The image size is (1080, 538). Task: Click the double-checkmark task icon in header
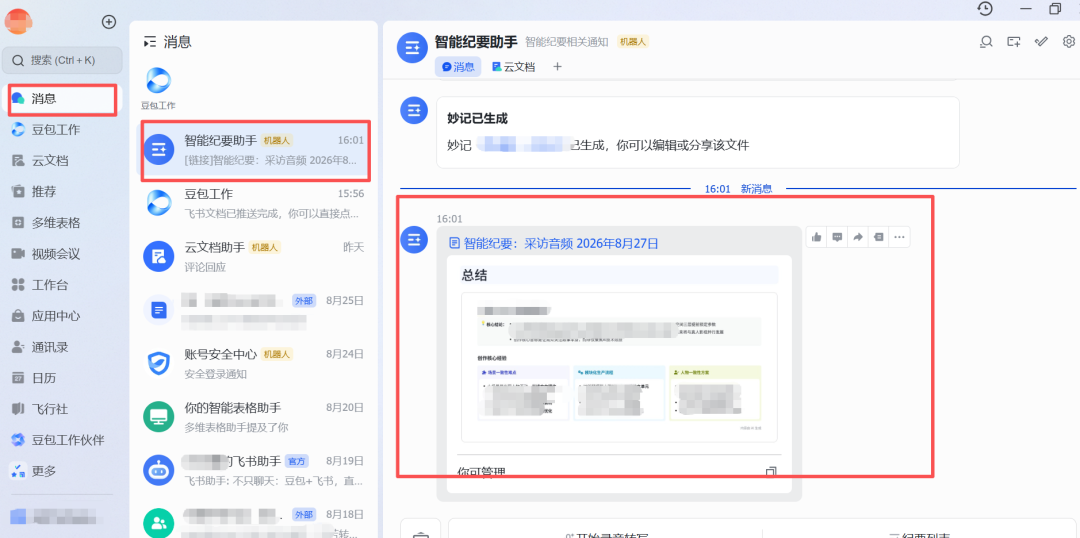click(1041, 42)
